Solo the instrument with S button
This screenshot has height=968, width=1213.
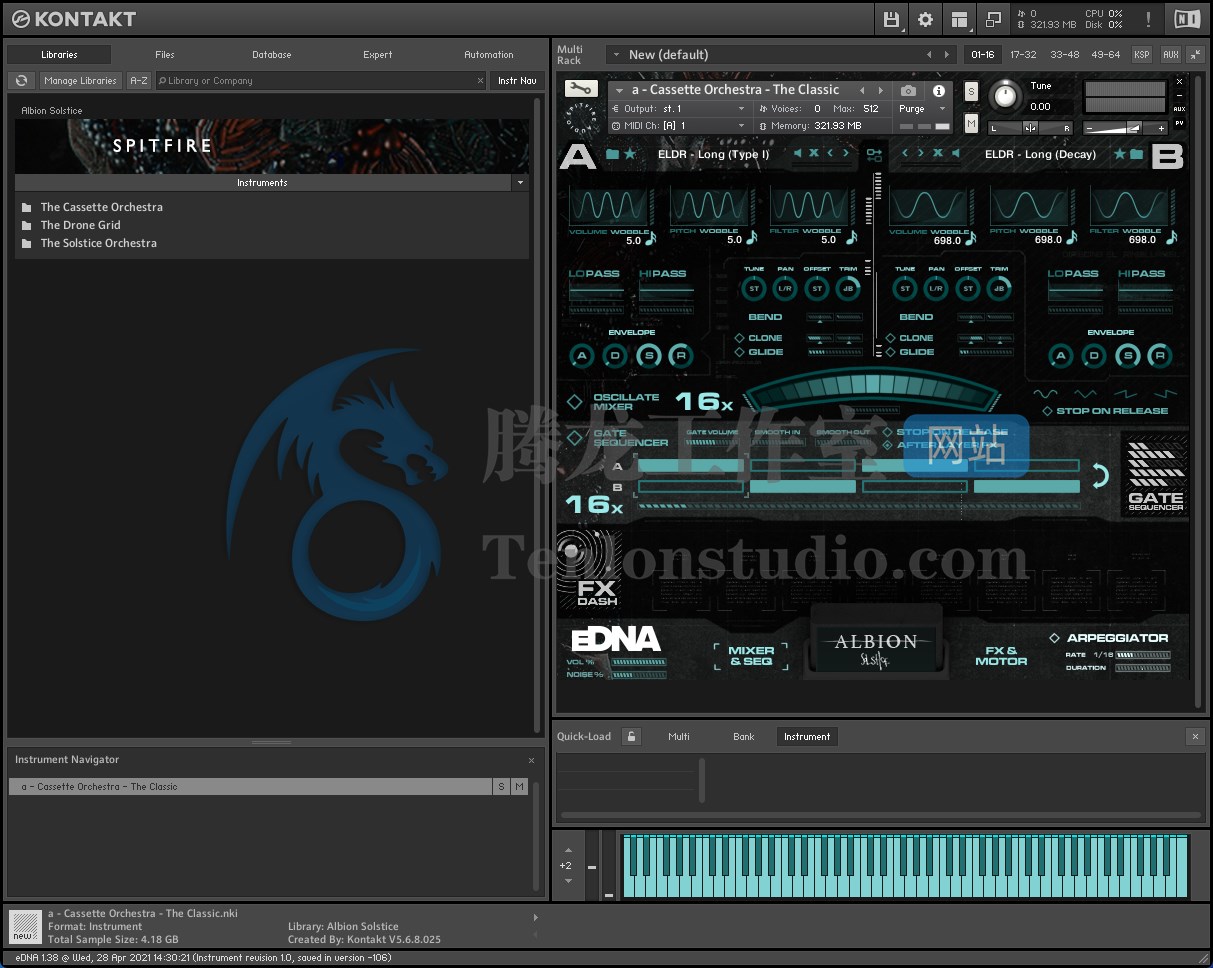click(971, 91)
